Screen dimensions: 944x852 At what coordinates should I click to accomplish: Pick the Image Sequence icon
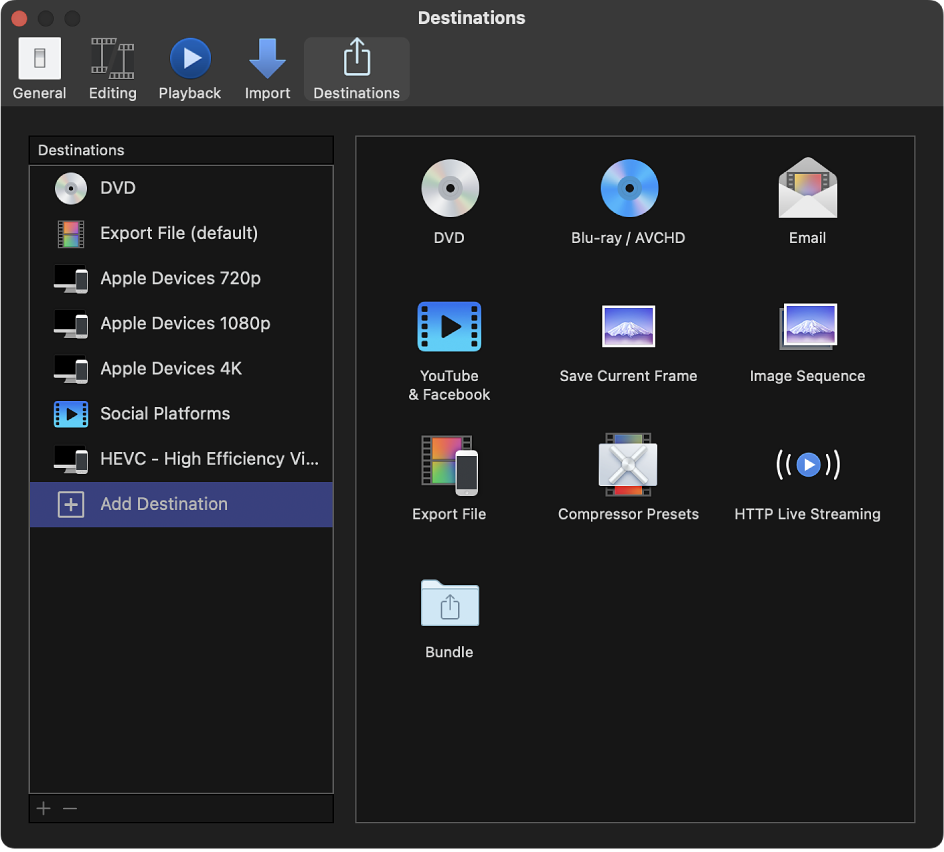[x=807, y=327]
